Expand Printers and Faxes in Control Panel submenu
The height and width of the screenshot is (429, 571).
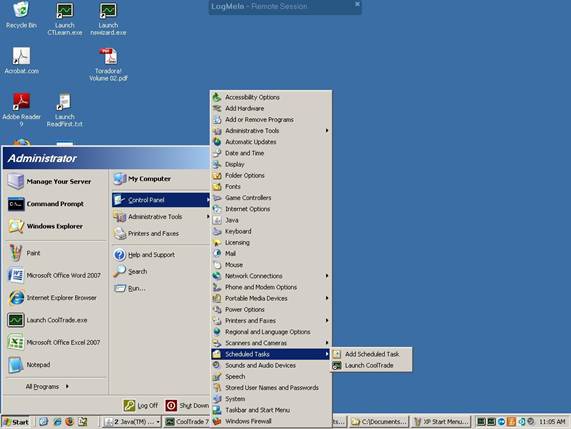tap(271, 321)
